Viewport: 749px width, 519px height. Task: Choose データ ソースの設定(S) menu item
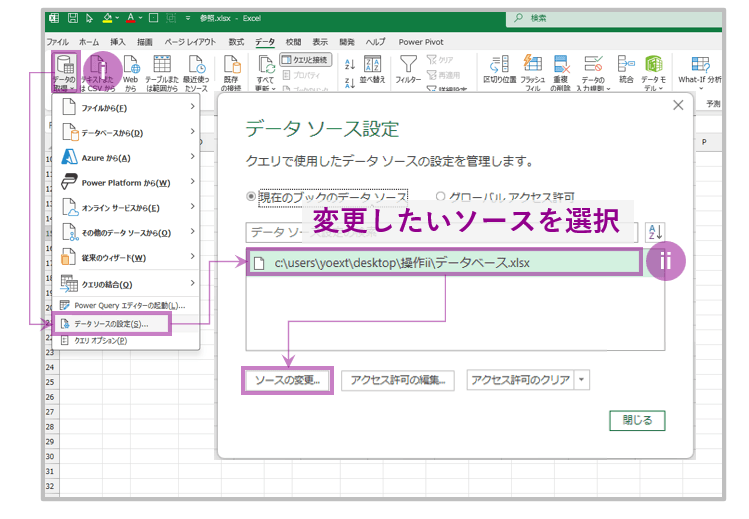(x=111, y=324)
